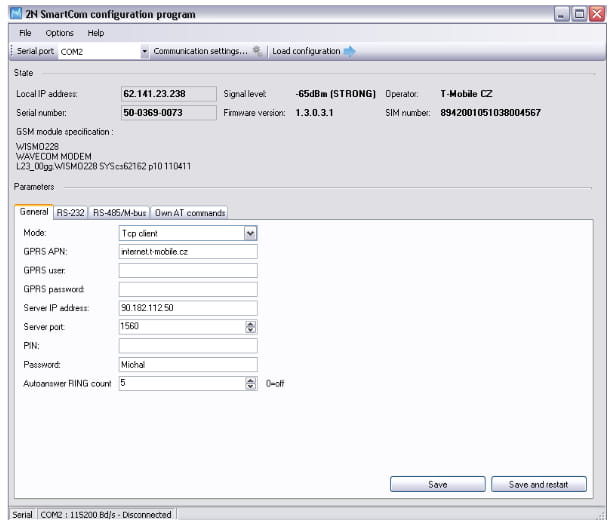Screen dimensions: 613x523
Task: Click the Save button
Action: point(437,484)
